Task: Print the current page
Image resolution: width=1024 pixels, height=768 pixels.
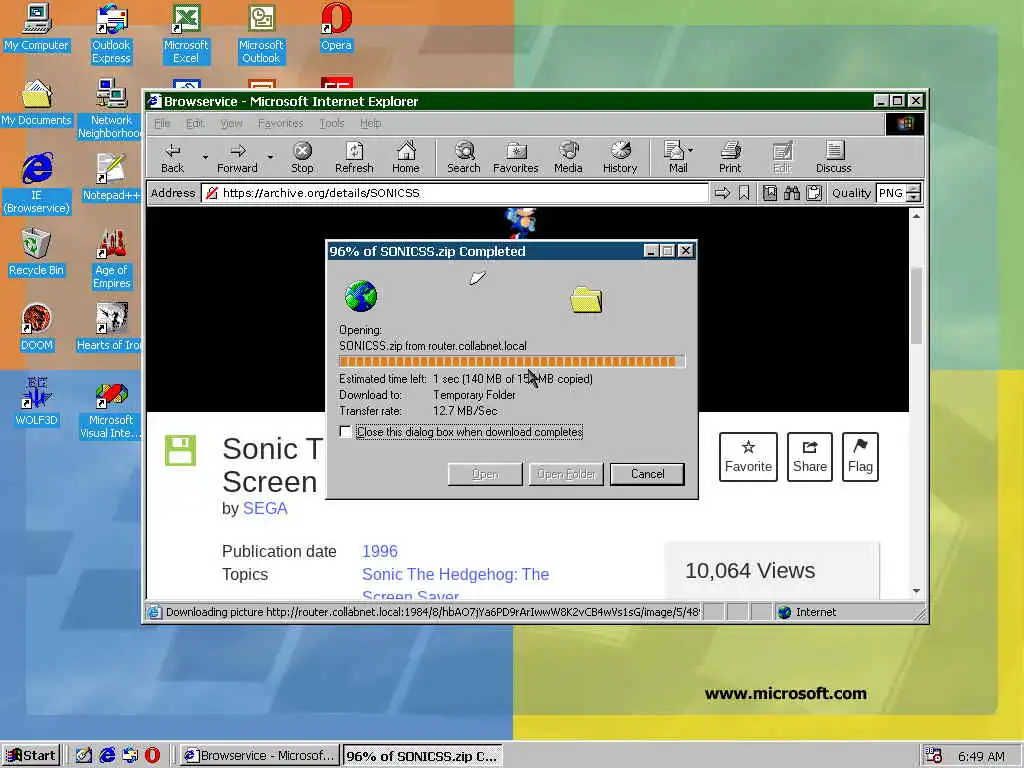Action: 730,158
